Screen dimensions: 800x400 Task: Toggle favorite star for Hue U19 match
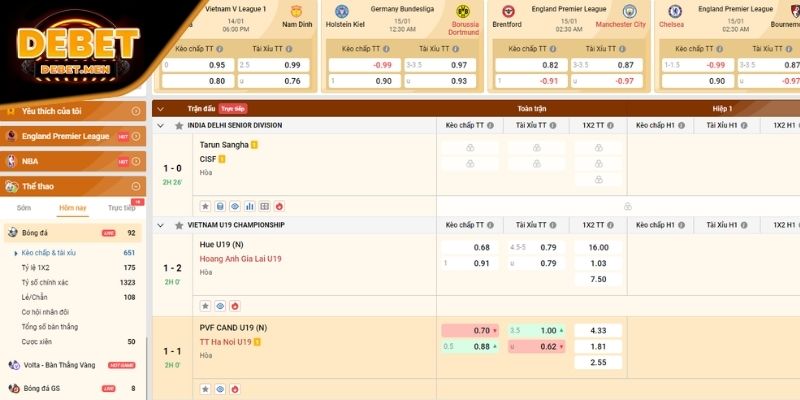tap(205, 306)
